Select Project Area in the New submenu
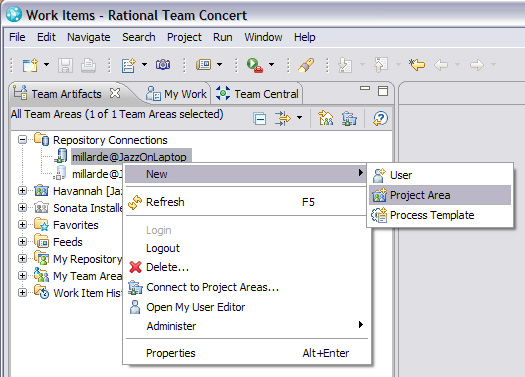 440,195
